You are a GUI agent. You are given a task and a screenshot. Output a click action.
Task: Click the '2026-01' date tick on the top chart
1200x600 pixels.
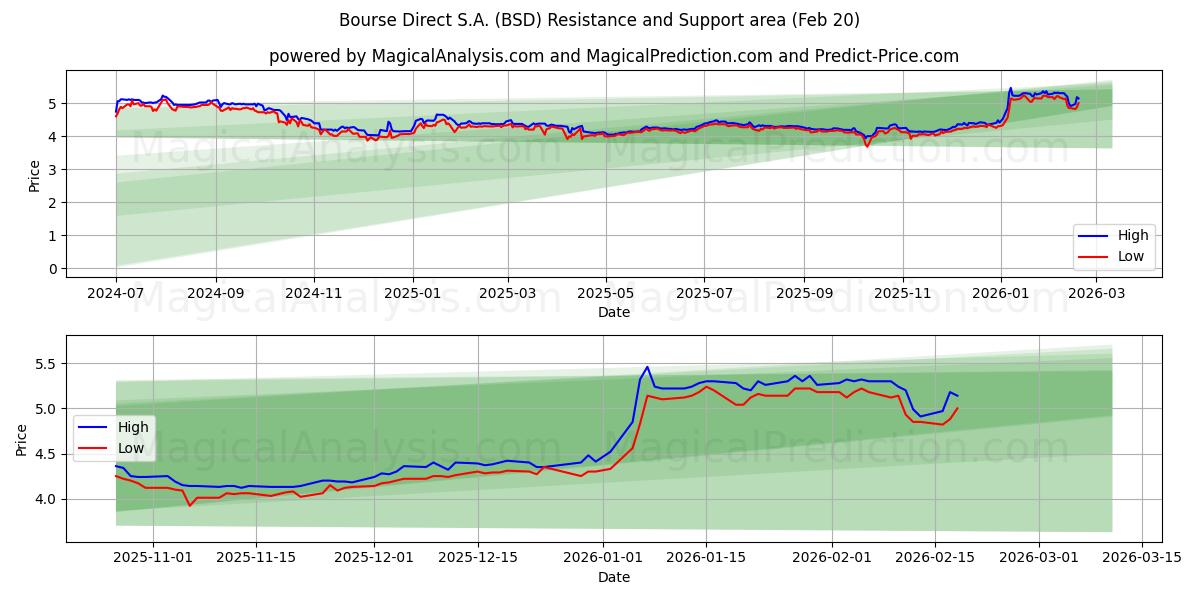click(1001, 294)
